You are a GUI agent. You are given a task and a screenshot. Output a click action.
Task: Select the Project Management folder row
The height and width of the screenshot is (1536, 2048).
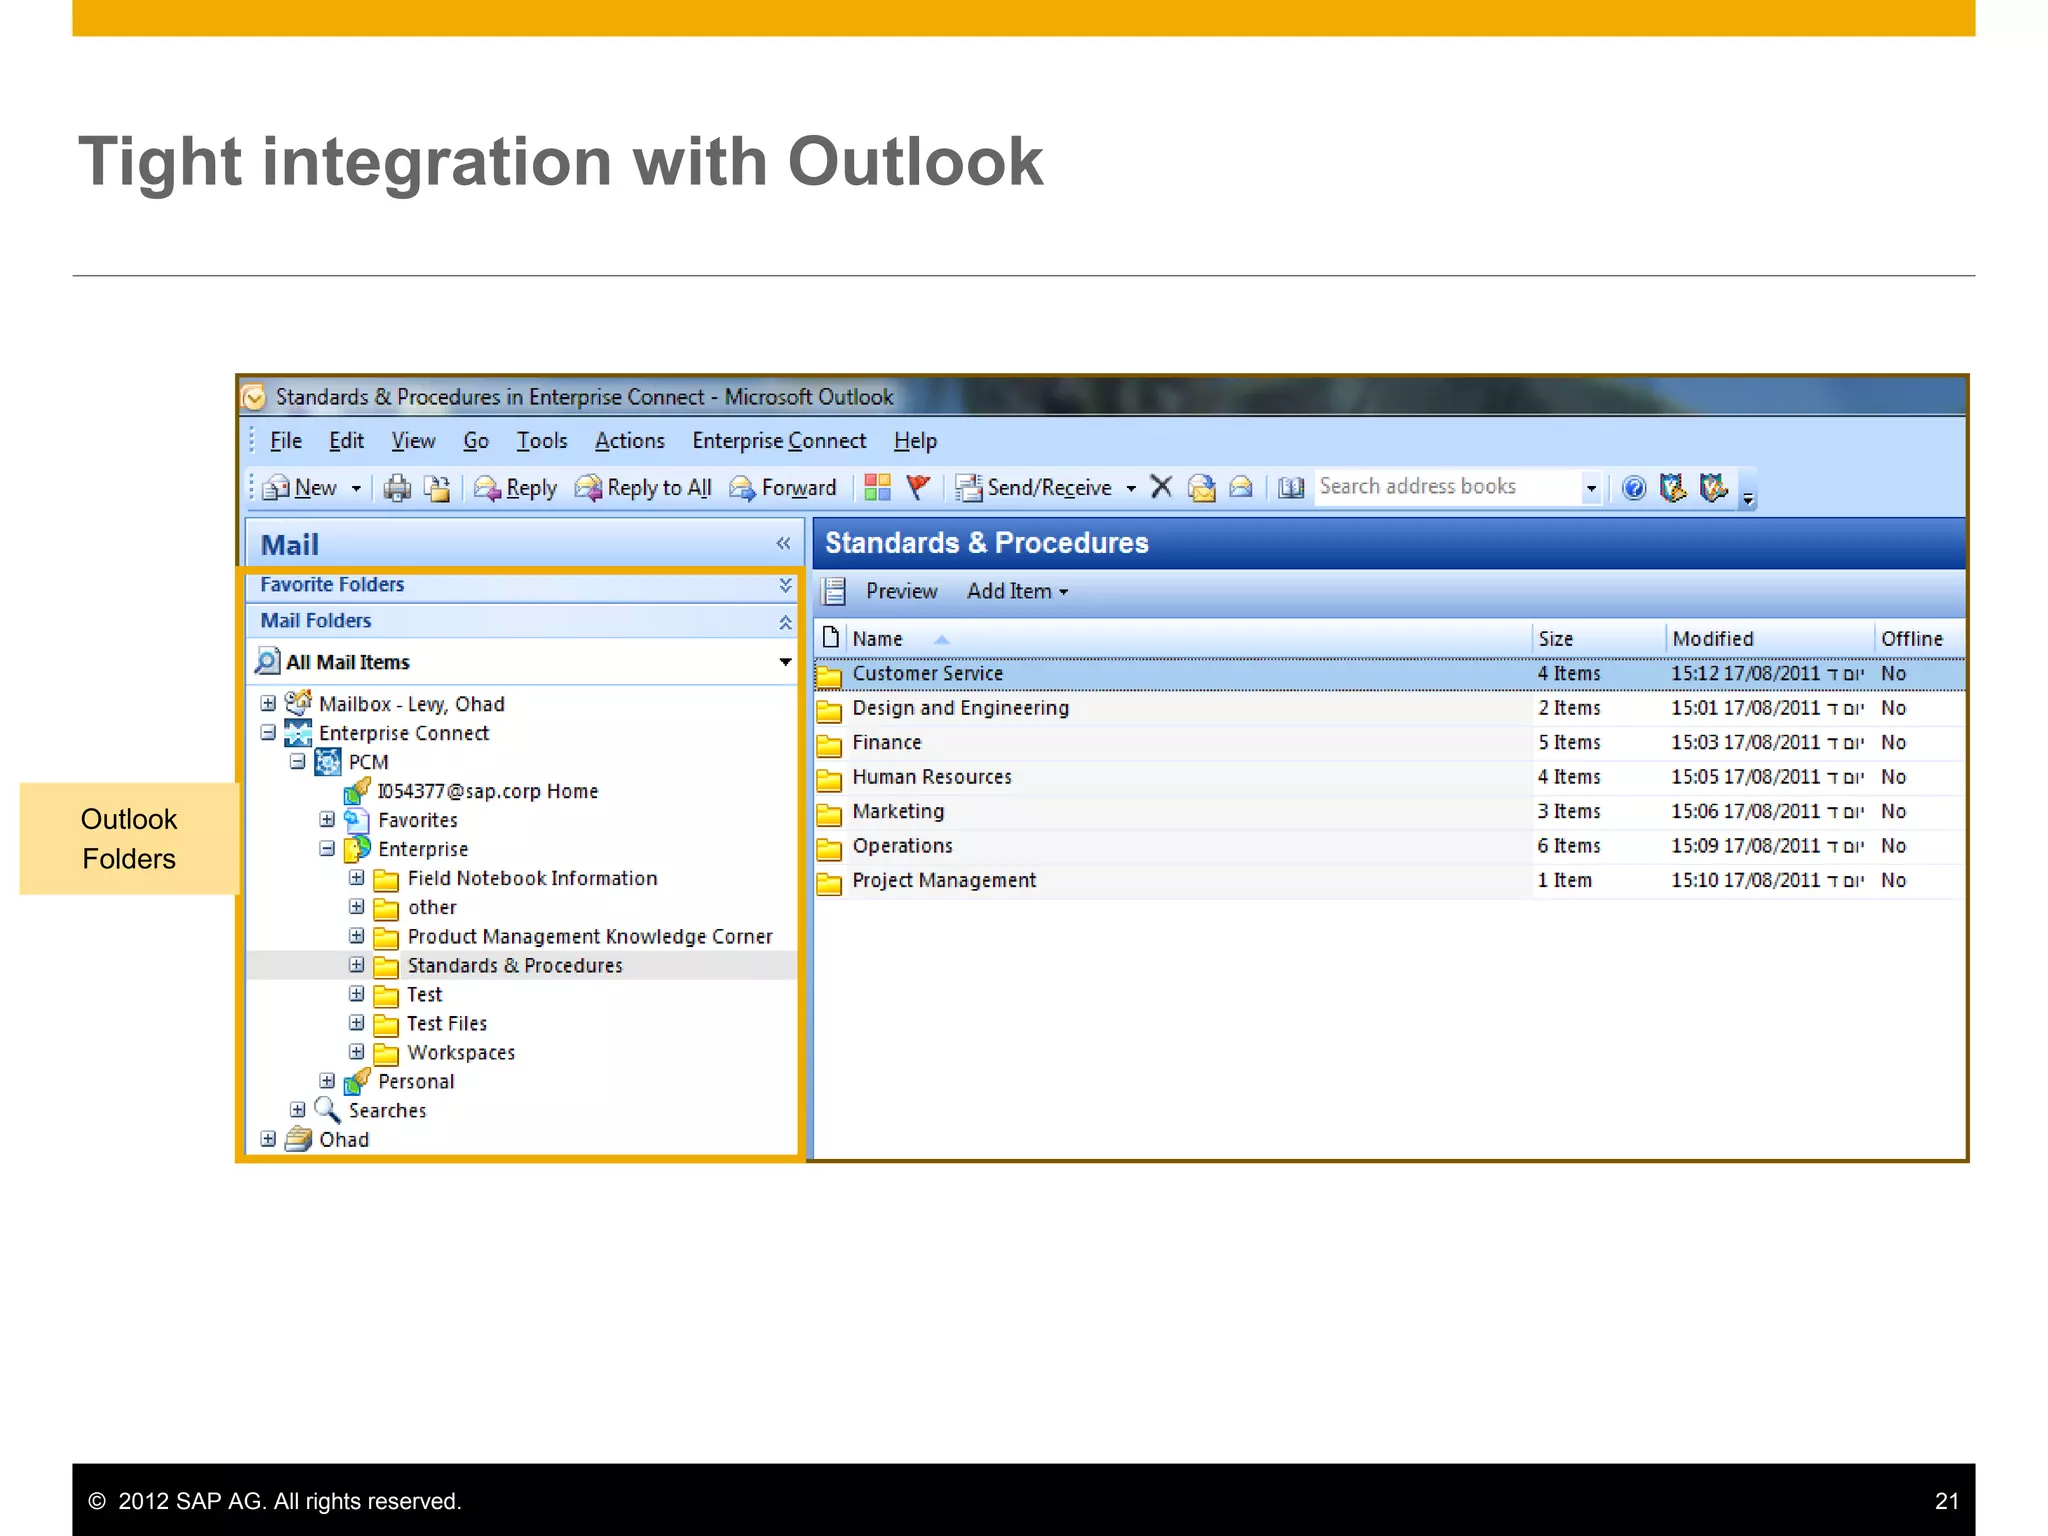pyautogui.click(x=1390, y=881)
